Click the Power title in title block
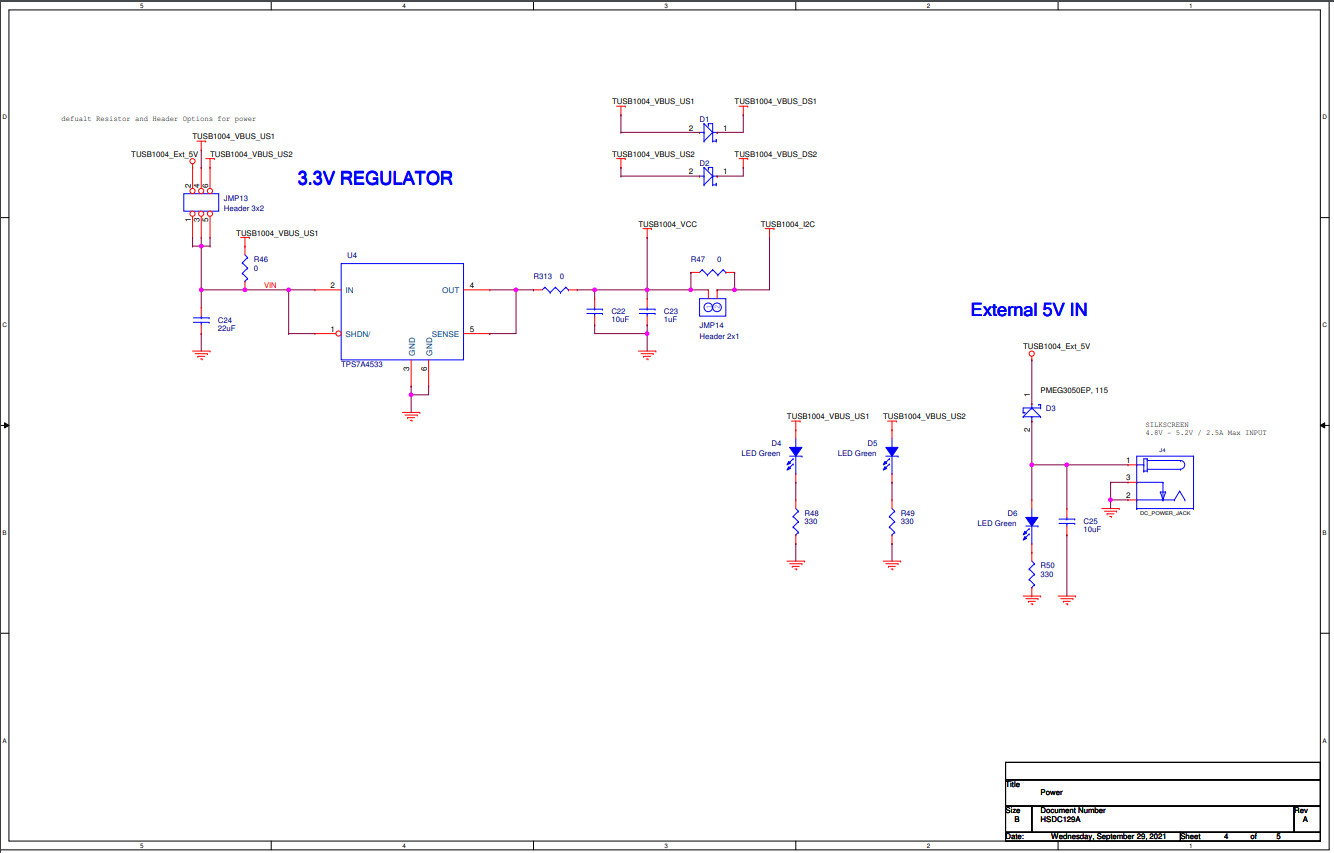Image resolution: width=1334 pixels, height=853 pixels. click(x=1051, y=792)
